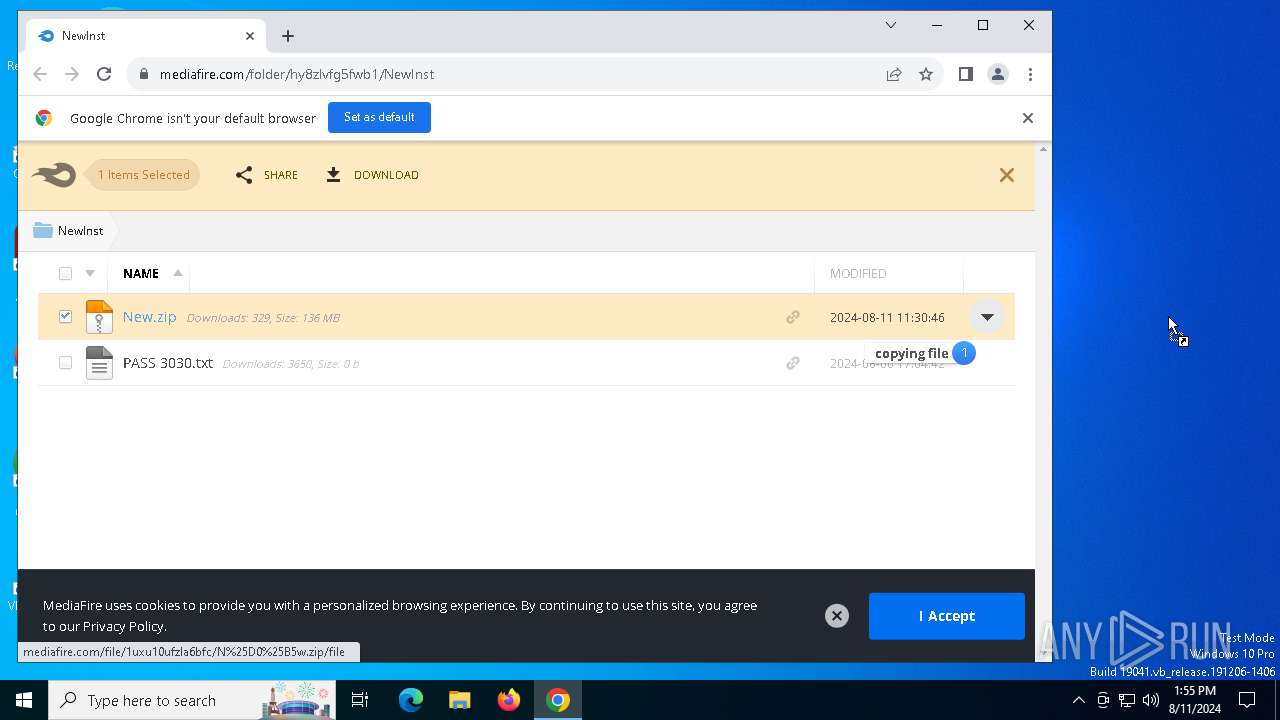Open the New.zip file link
Image resolution: width=1280 pixels, height=720 pixels.
(x=150, y=317)
